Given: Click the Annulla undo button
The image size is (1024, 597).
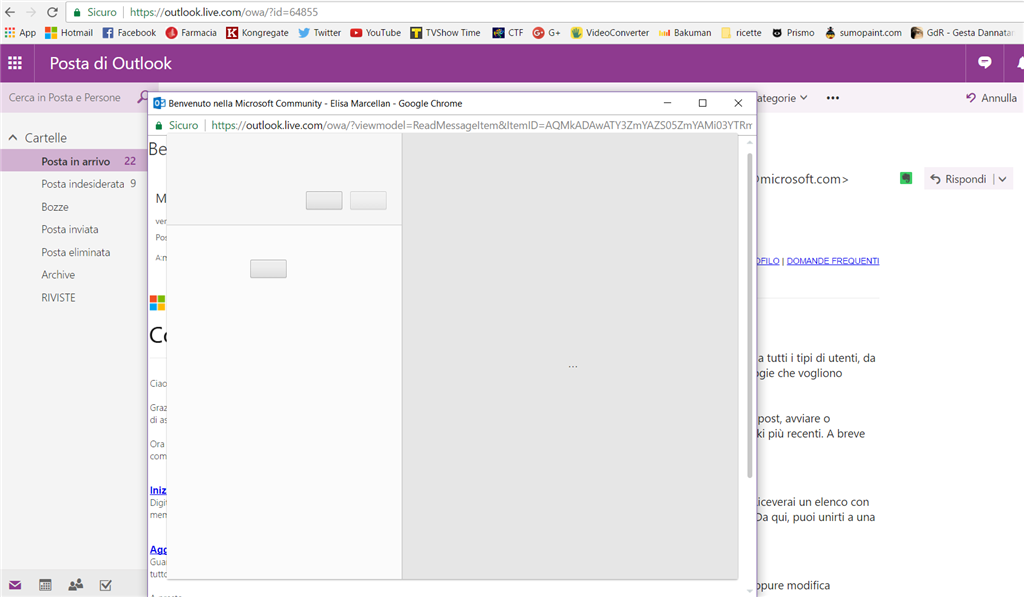Looking at the screenshot, I should [x=991, y=98].
